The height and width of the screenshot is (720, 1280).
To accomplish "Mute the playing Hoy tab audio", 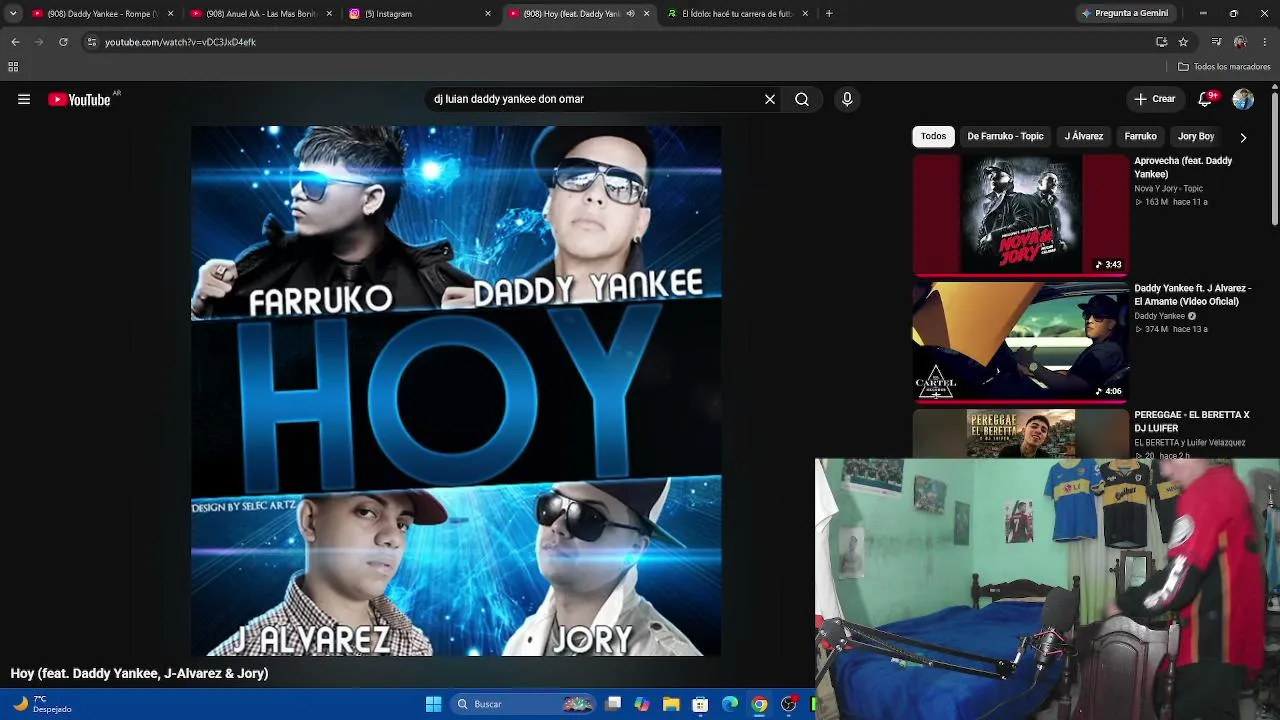I will (x=630, y=14).
